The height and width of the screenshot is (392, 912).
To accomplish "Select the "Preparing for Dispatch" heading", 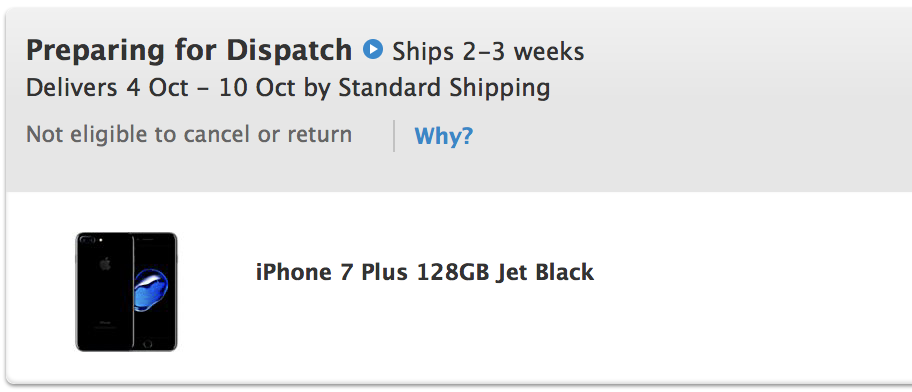I will [189, 51].
